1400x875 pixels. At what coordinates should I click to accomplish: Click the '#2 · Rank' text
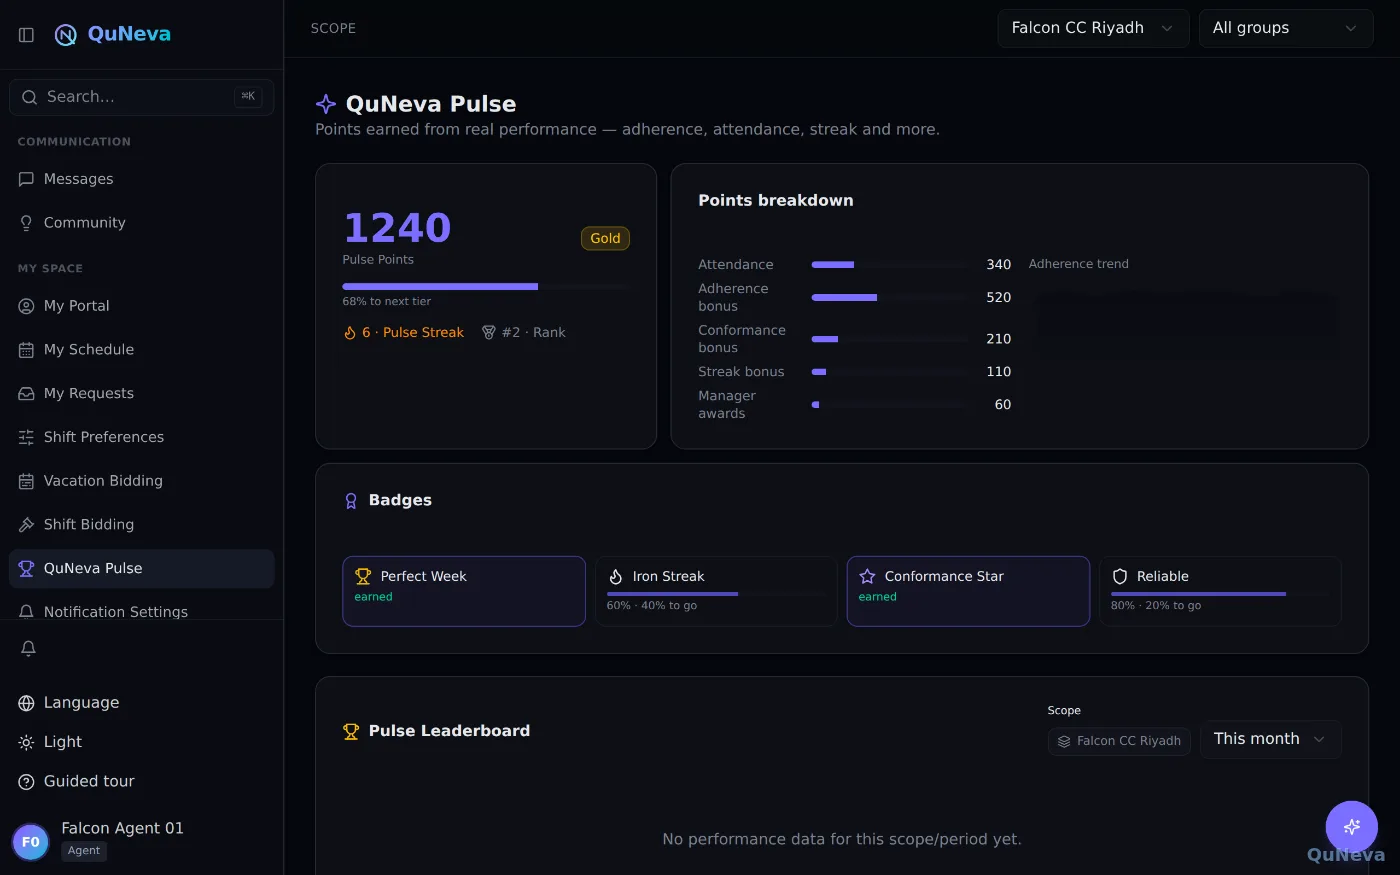534,333
